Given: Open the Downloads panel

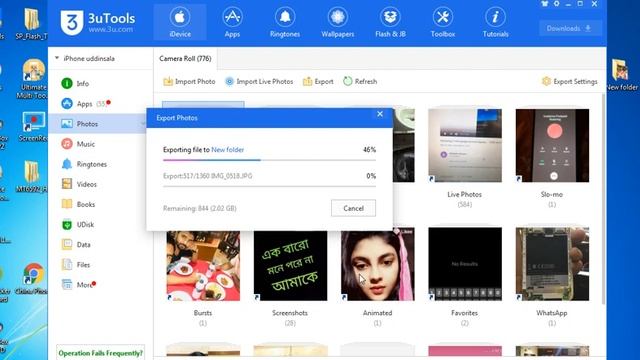Looking at the screenshot, I should [x=570, y=28].
